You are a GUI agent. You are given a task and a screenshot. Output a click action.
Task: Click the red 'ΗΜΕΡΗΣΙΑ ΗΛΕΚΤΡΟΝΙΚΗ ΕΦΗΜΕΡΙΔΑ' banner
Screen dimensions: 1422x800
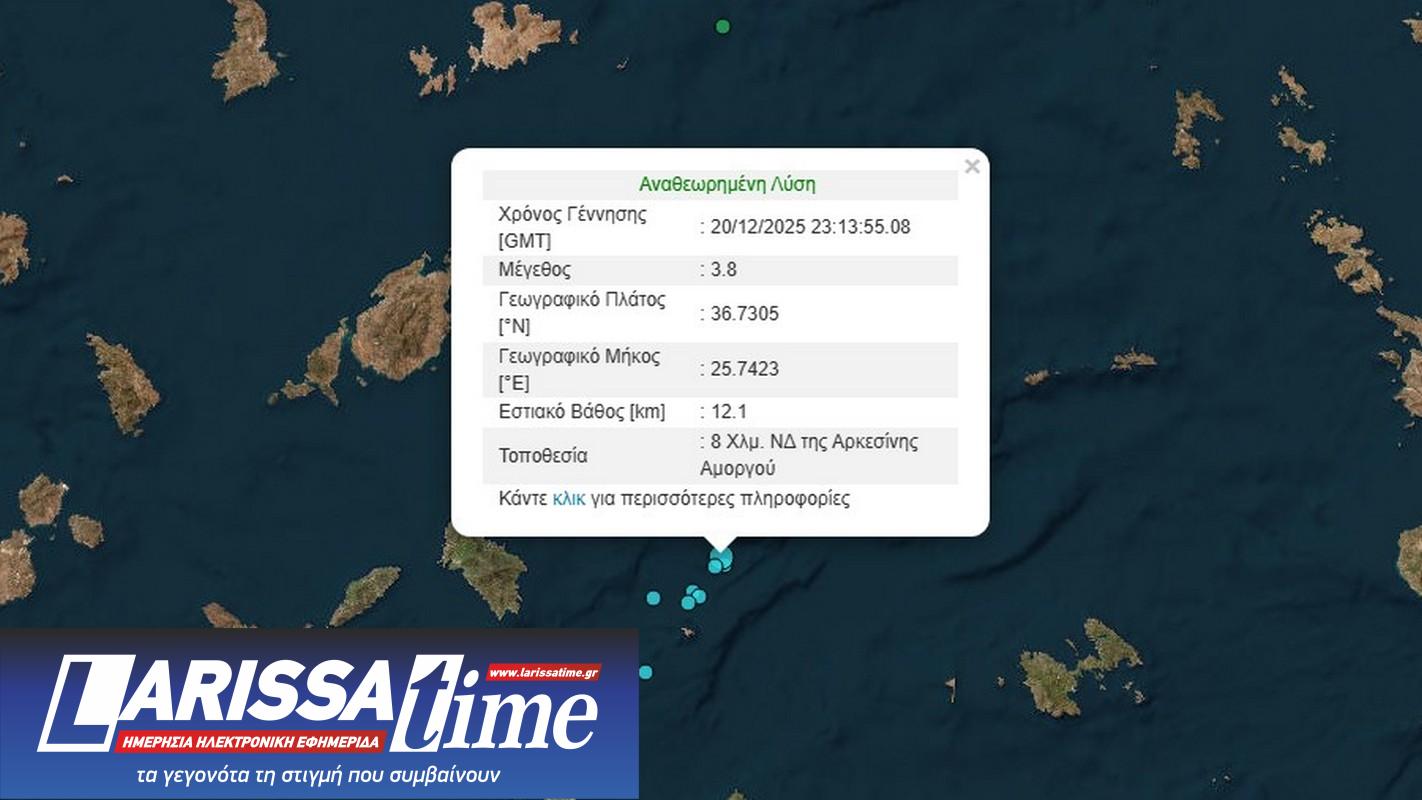coord(251,742)
